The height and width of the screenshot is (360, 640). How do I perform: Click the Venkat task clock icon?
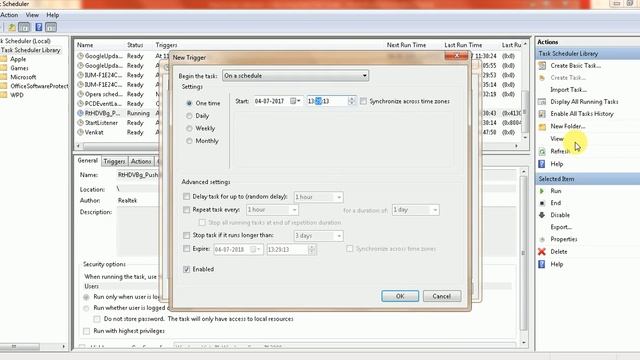[x=80, y=133]
